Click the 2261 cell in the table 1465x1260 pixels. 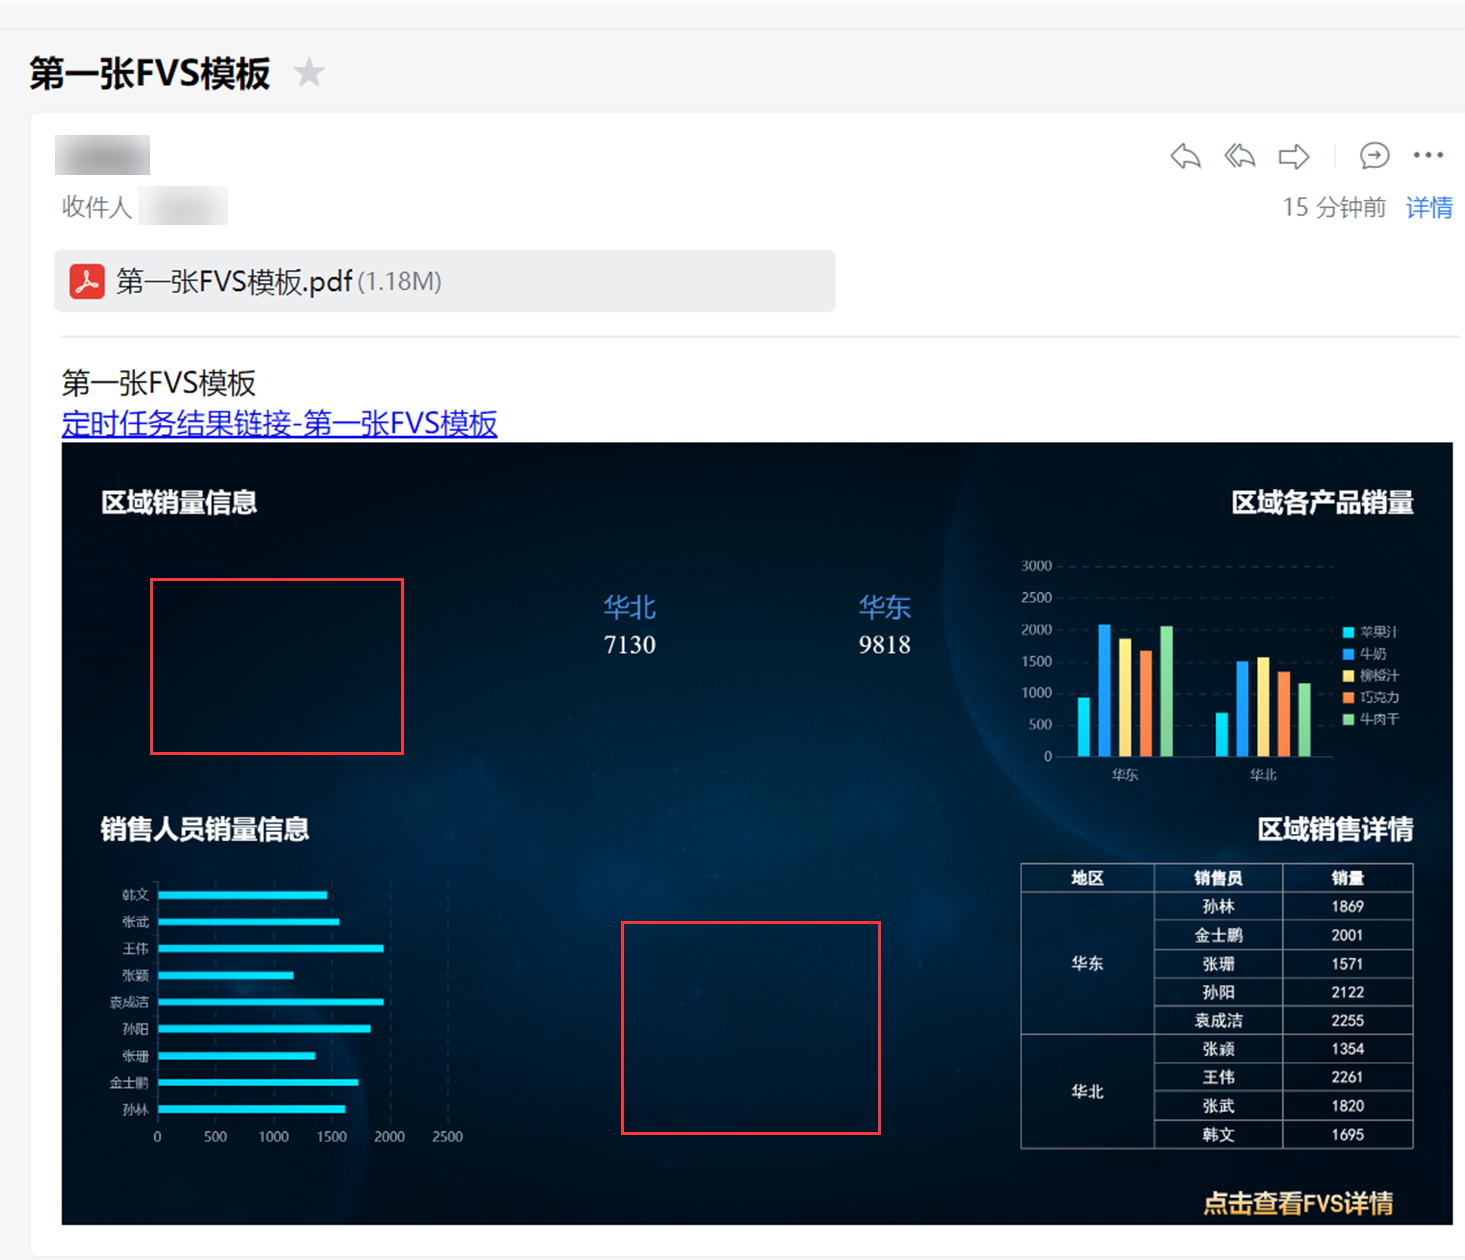pos(1348,1077)
